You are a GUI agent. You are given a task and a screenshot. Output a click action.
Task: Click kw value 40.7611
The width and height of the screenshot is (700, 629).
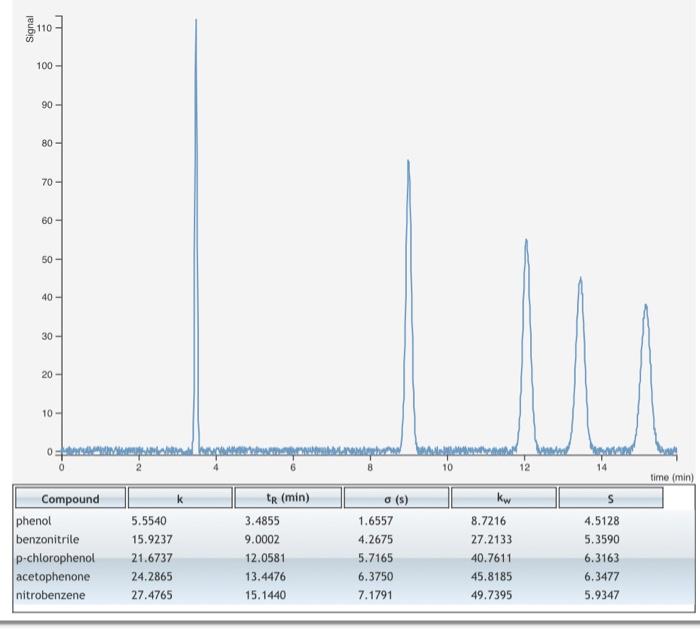point(491,558)
